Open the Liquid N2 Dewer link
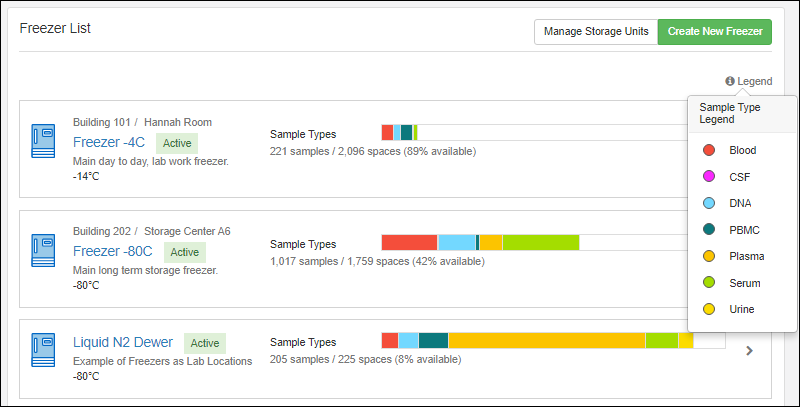The height and width of the screenshot is (407, 800). (x=123, y=342)
